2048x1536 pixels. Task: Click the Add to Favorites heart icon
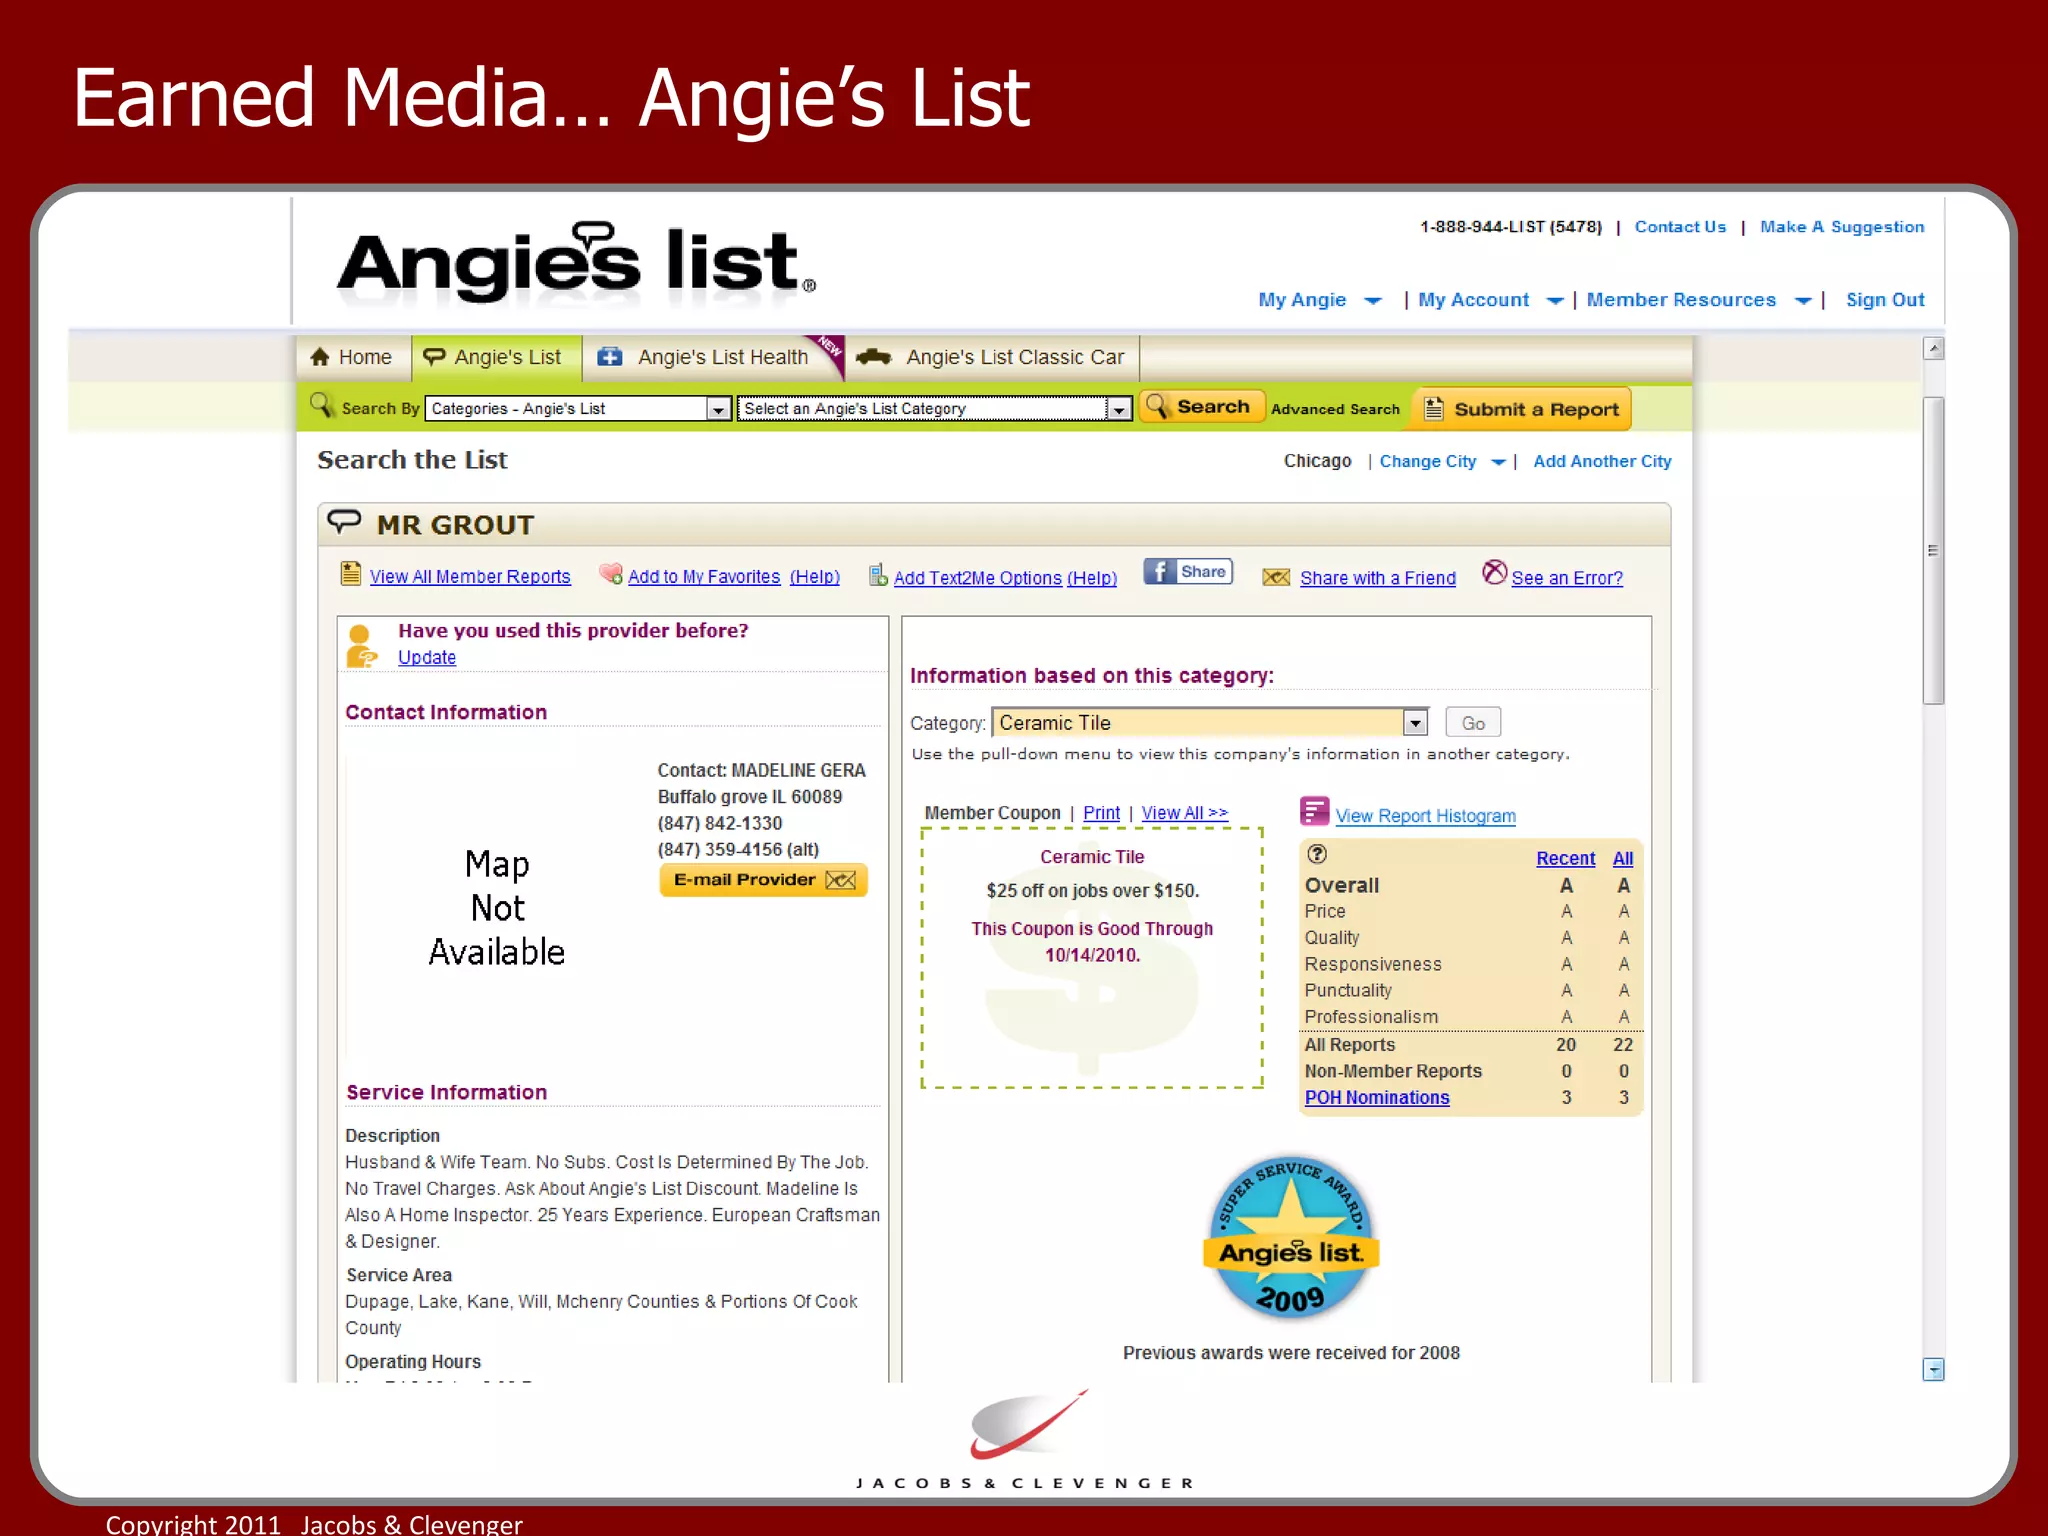(610, 574)
